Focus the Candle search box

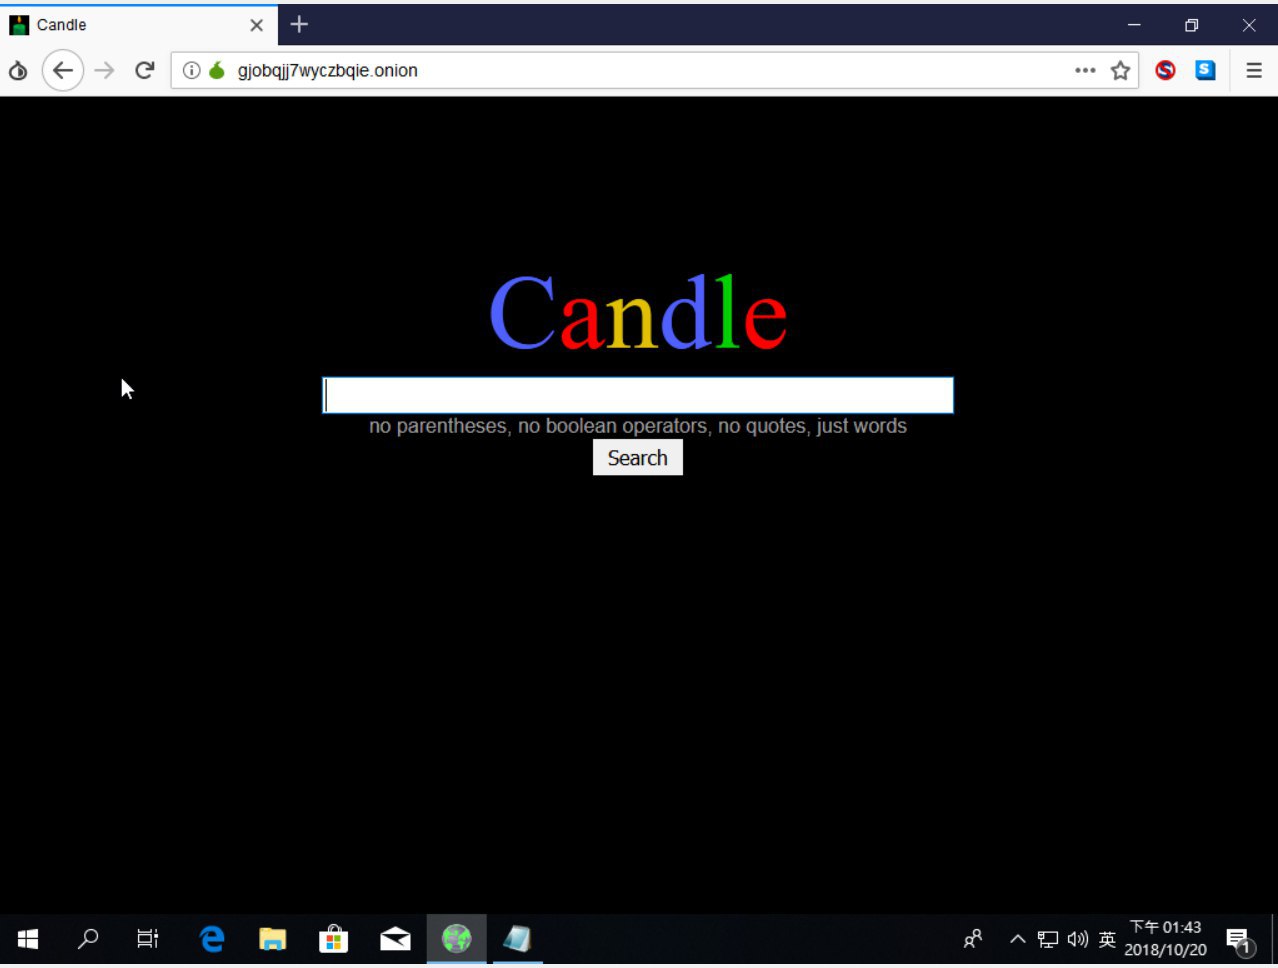(638, 395)
